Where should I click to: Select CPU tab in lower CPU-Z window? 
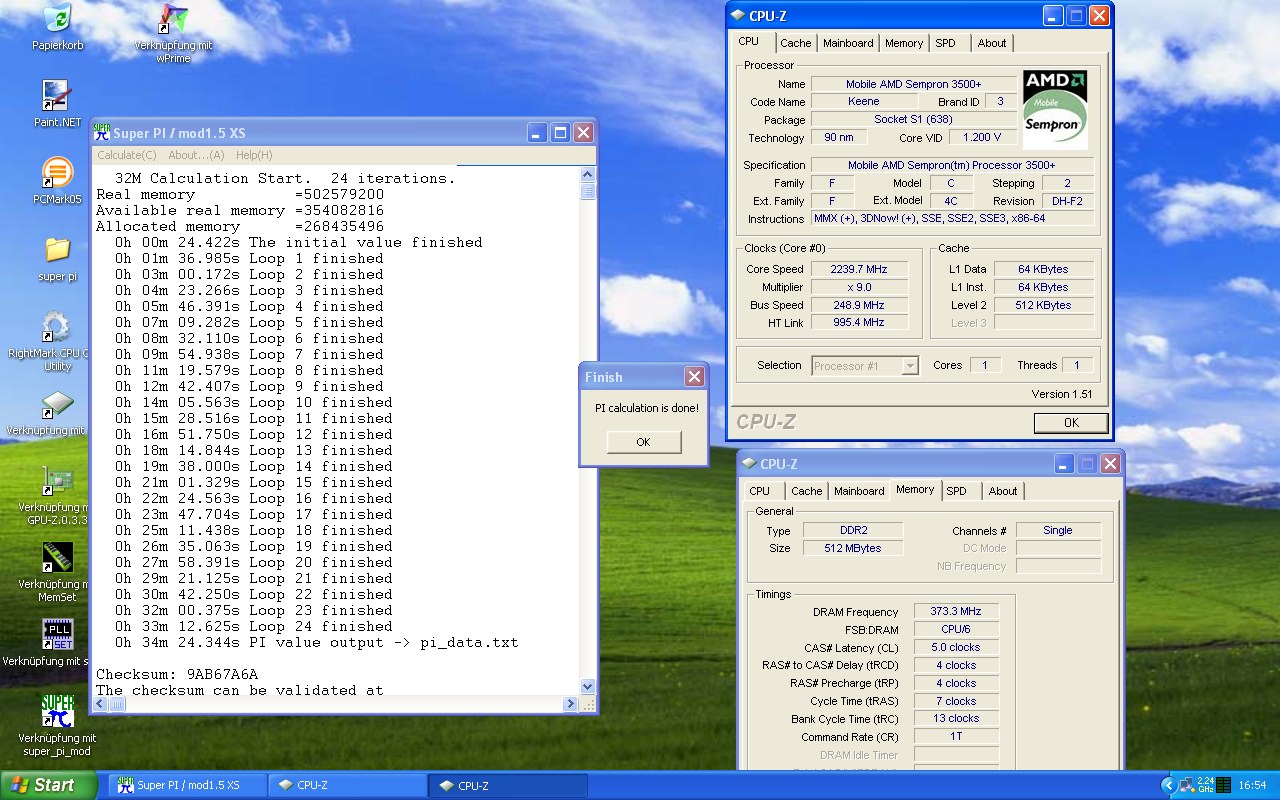point(760,491)
